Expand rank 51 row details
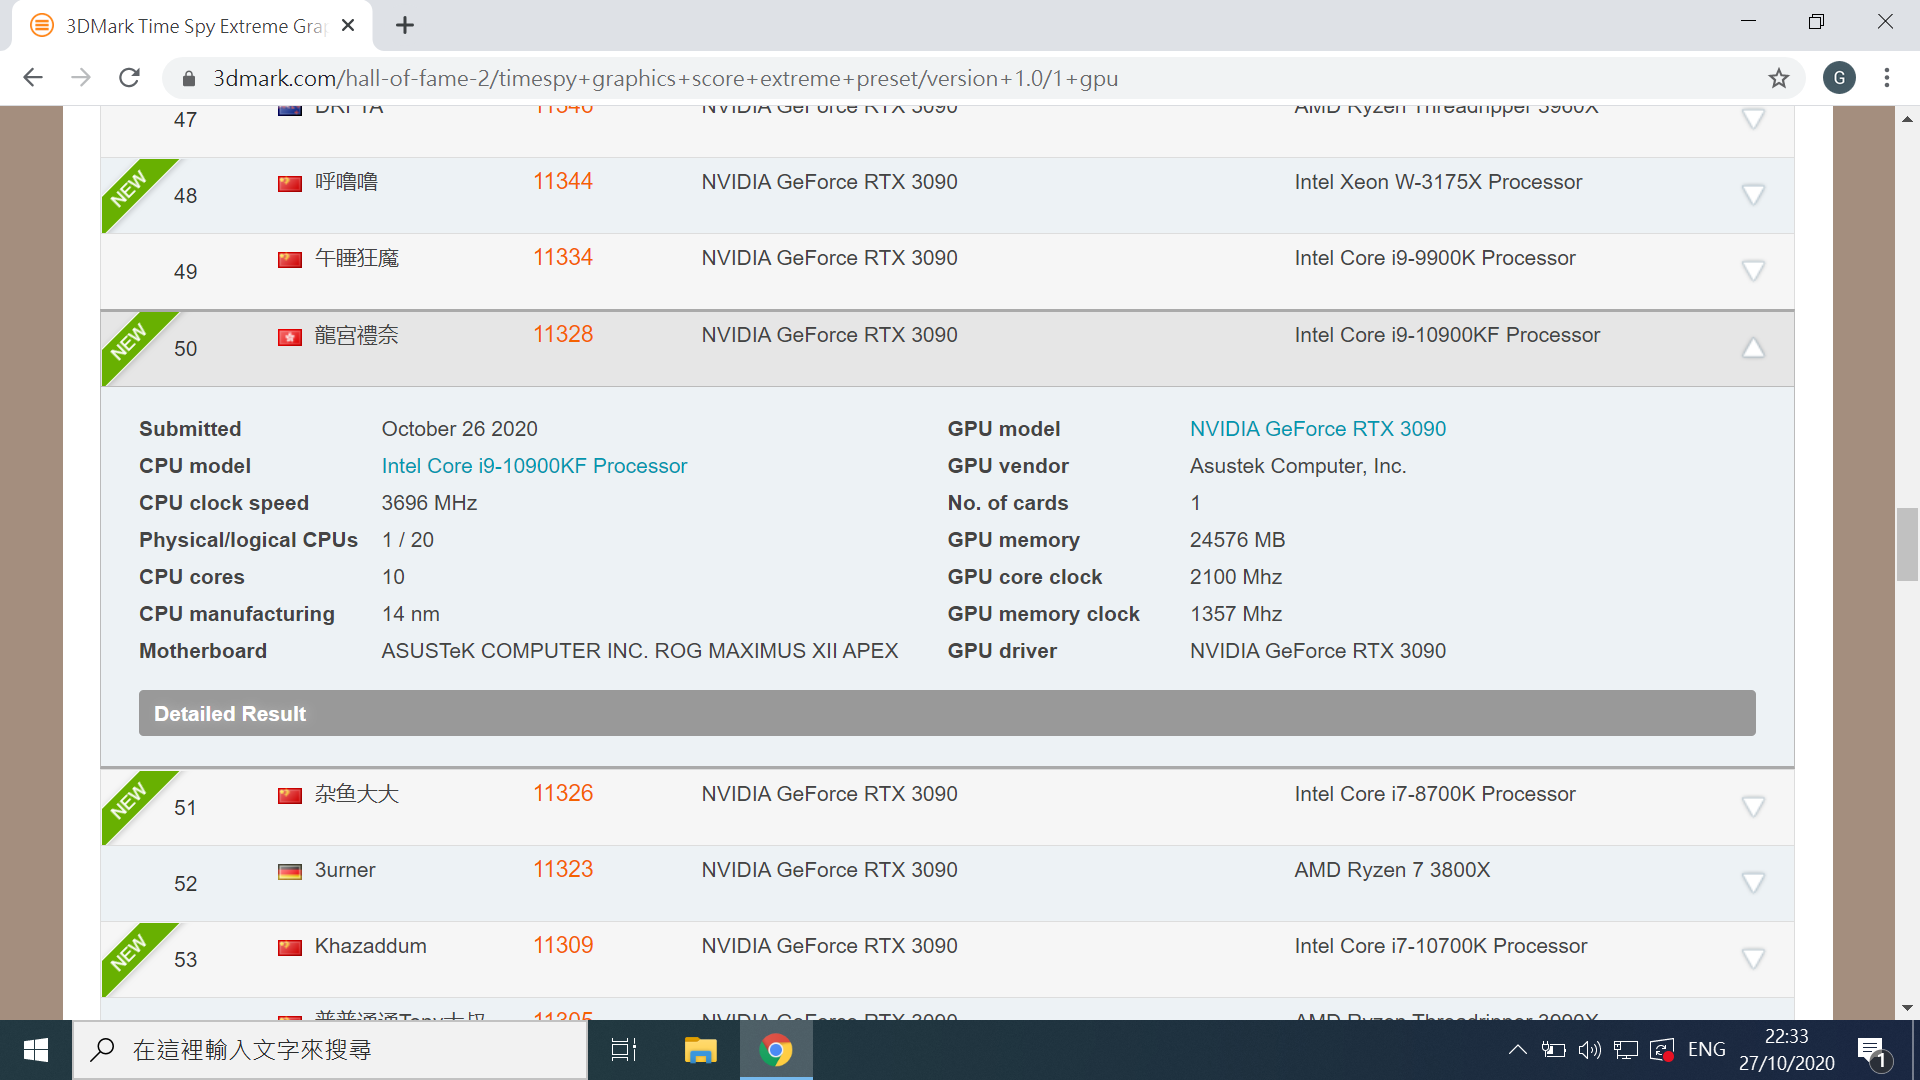The width and height of the screenshot is (1920, 1080). (x=1753, y=807)
